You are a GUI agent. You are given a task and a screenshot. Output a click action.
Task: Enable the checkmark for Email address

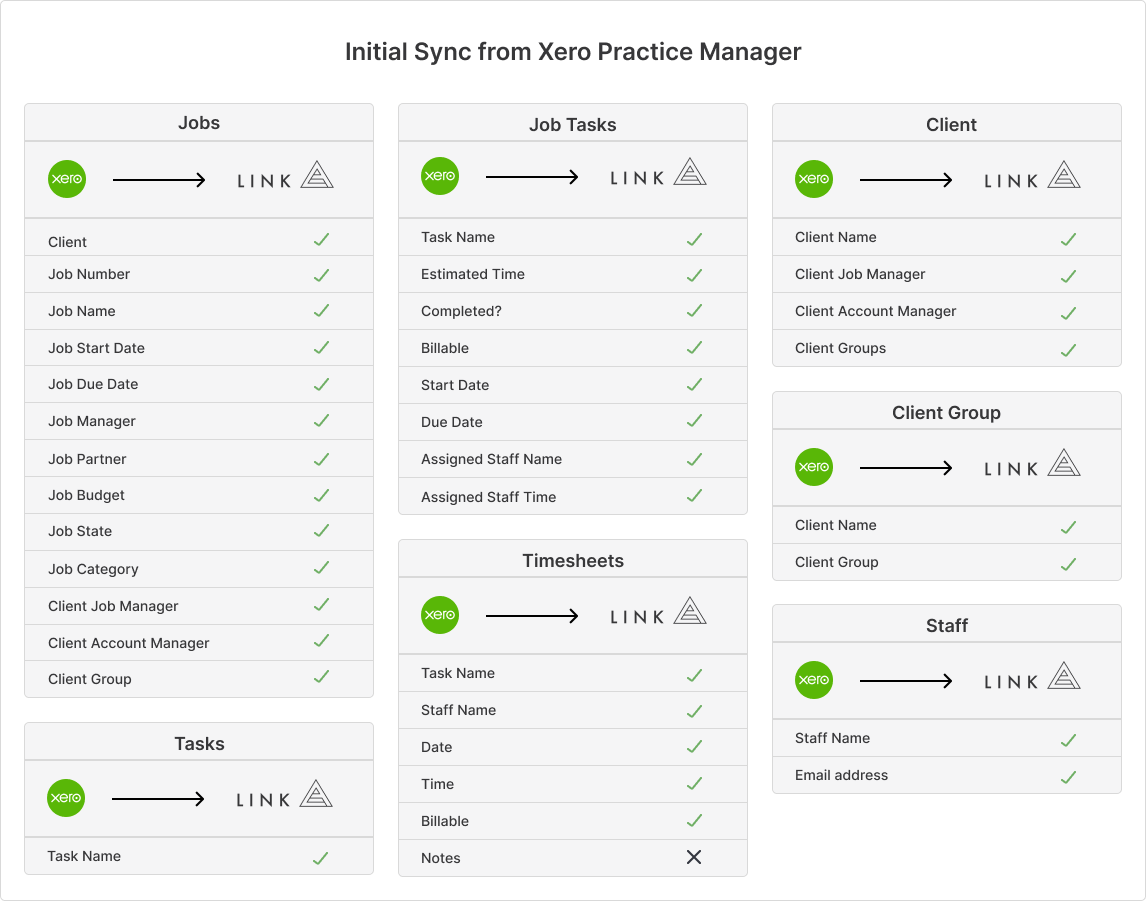pyautogui.click(x=1068, y=775)
